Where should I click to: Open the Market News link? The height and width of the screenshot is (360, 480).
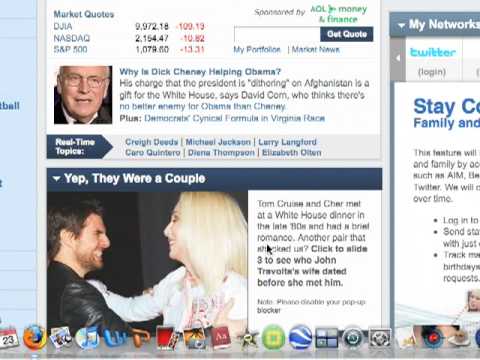(316, 50)
